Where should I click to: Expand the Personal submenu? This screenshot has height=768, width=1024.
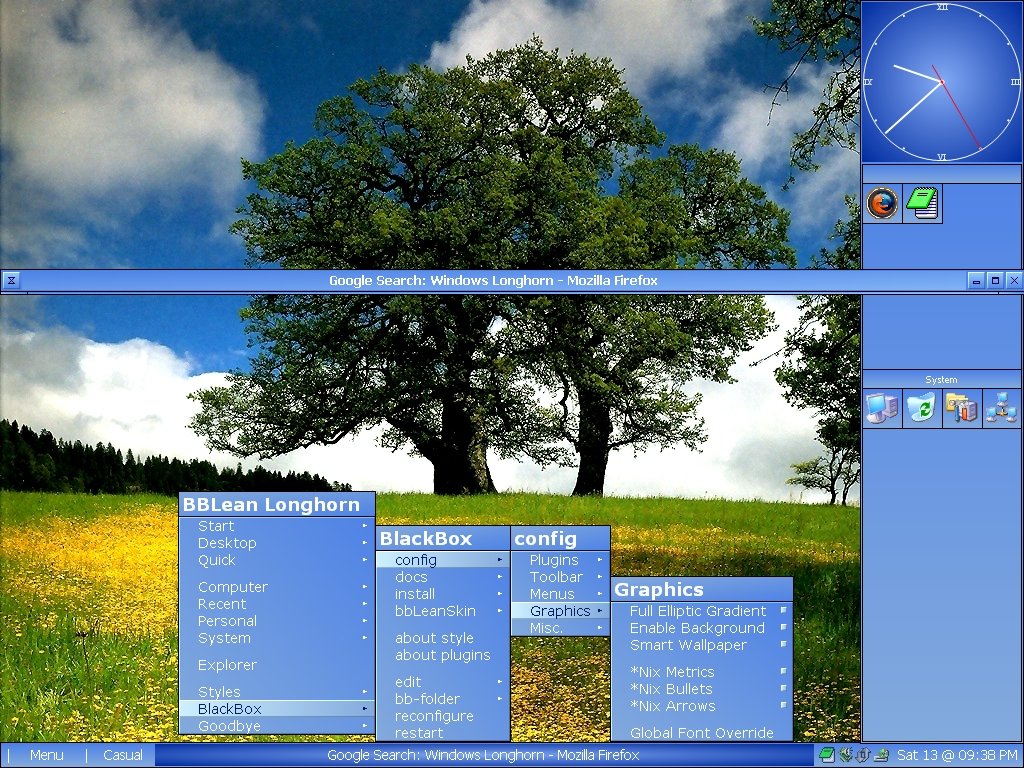[277, 620]
